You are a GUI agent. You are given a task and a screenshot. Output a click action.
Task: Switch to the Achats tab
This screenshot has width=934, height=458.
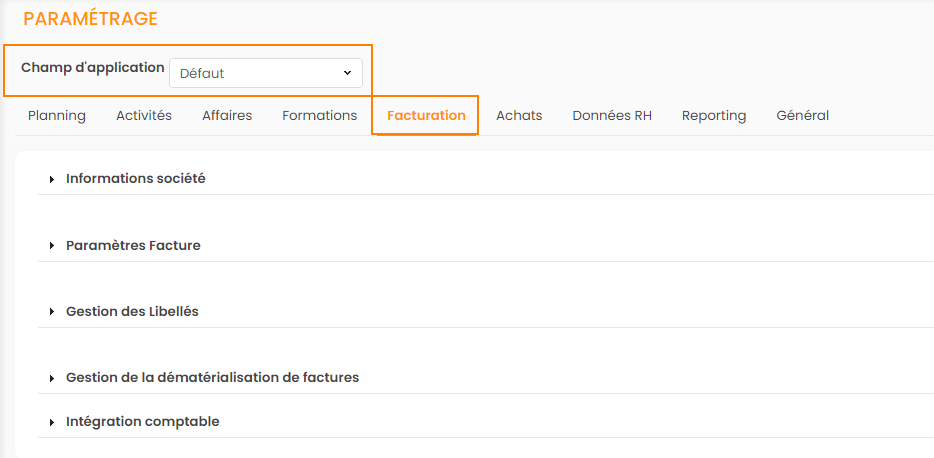pos(519,115)
